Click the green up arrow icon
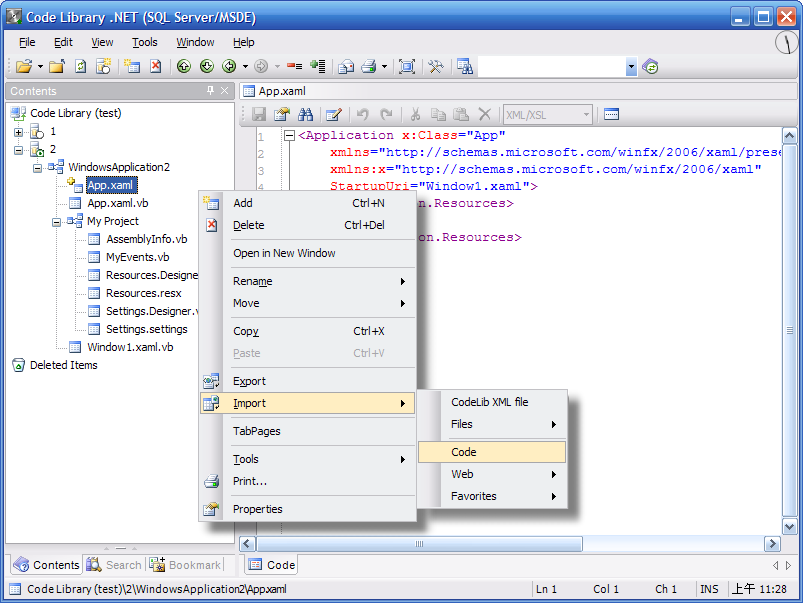803x603 pixels. [x=184, y=67]
